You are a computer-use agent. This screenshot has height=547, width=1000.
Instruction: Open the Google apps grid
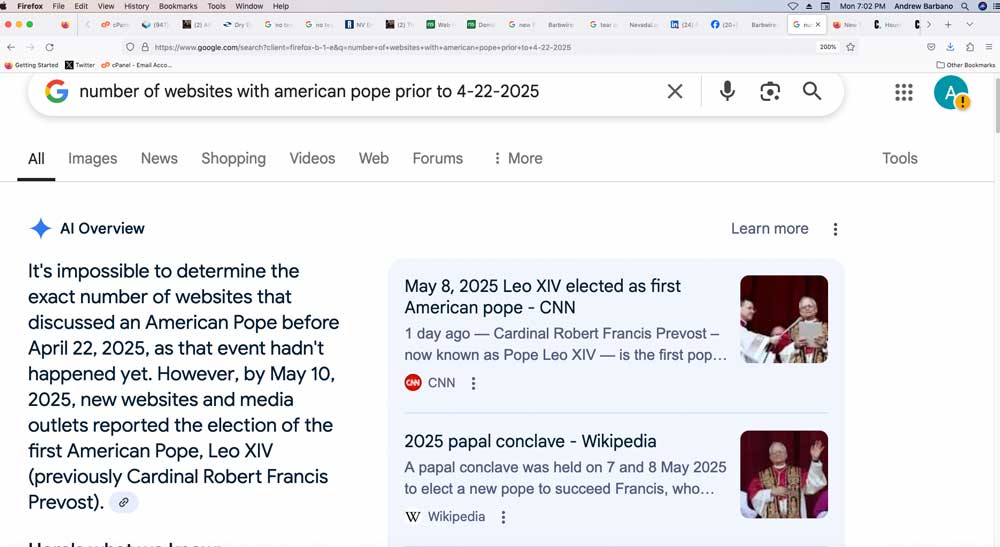[903, 92]
